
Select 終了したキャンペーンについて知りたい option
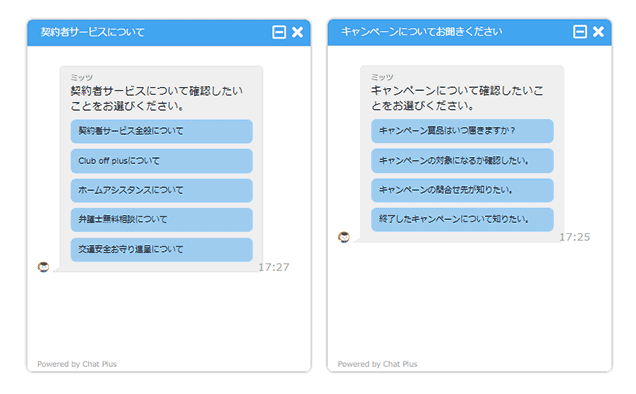[462, 219]
